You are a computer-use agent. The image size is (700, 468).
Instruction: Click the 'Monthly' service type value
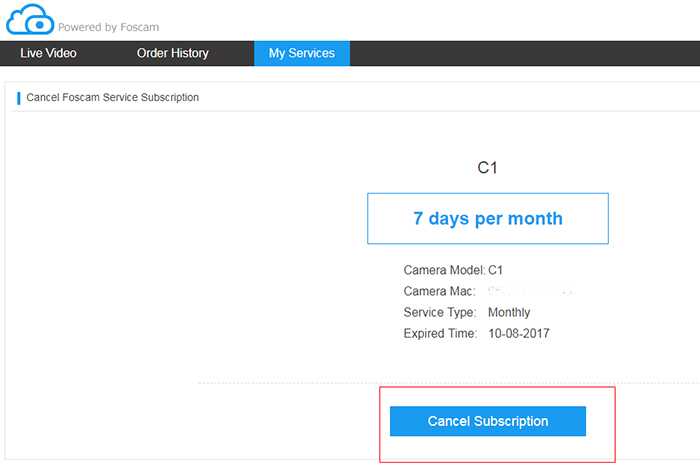click(509, 312)
